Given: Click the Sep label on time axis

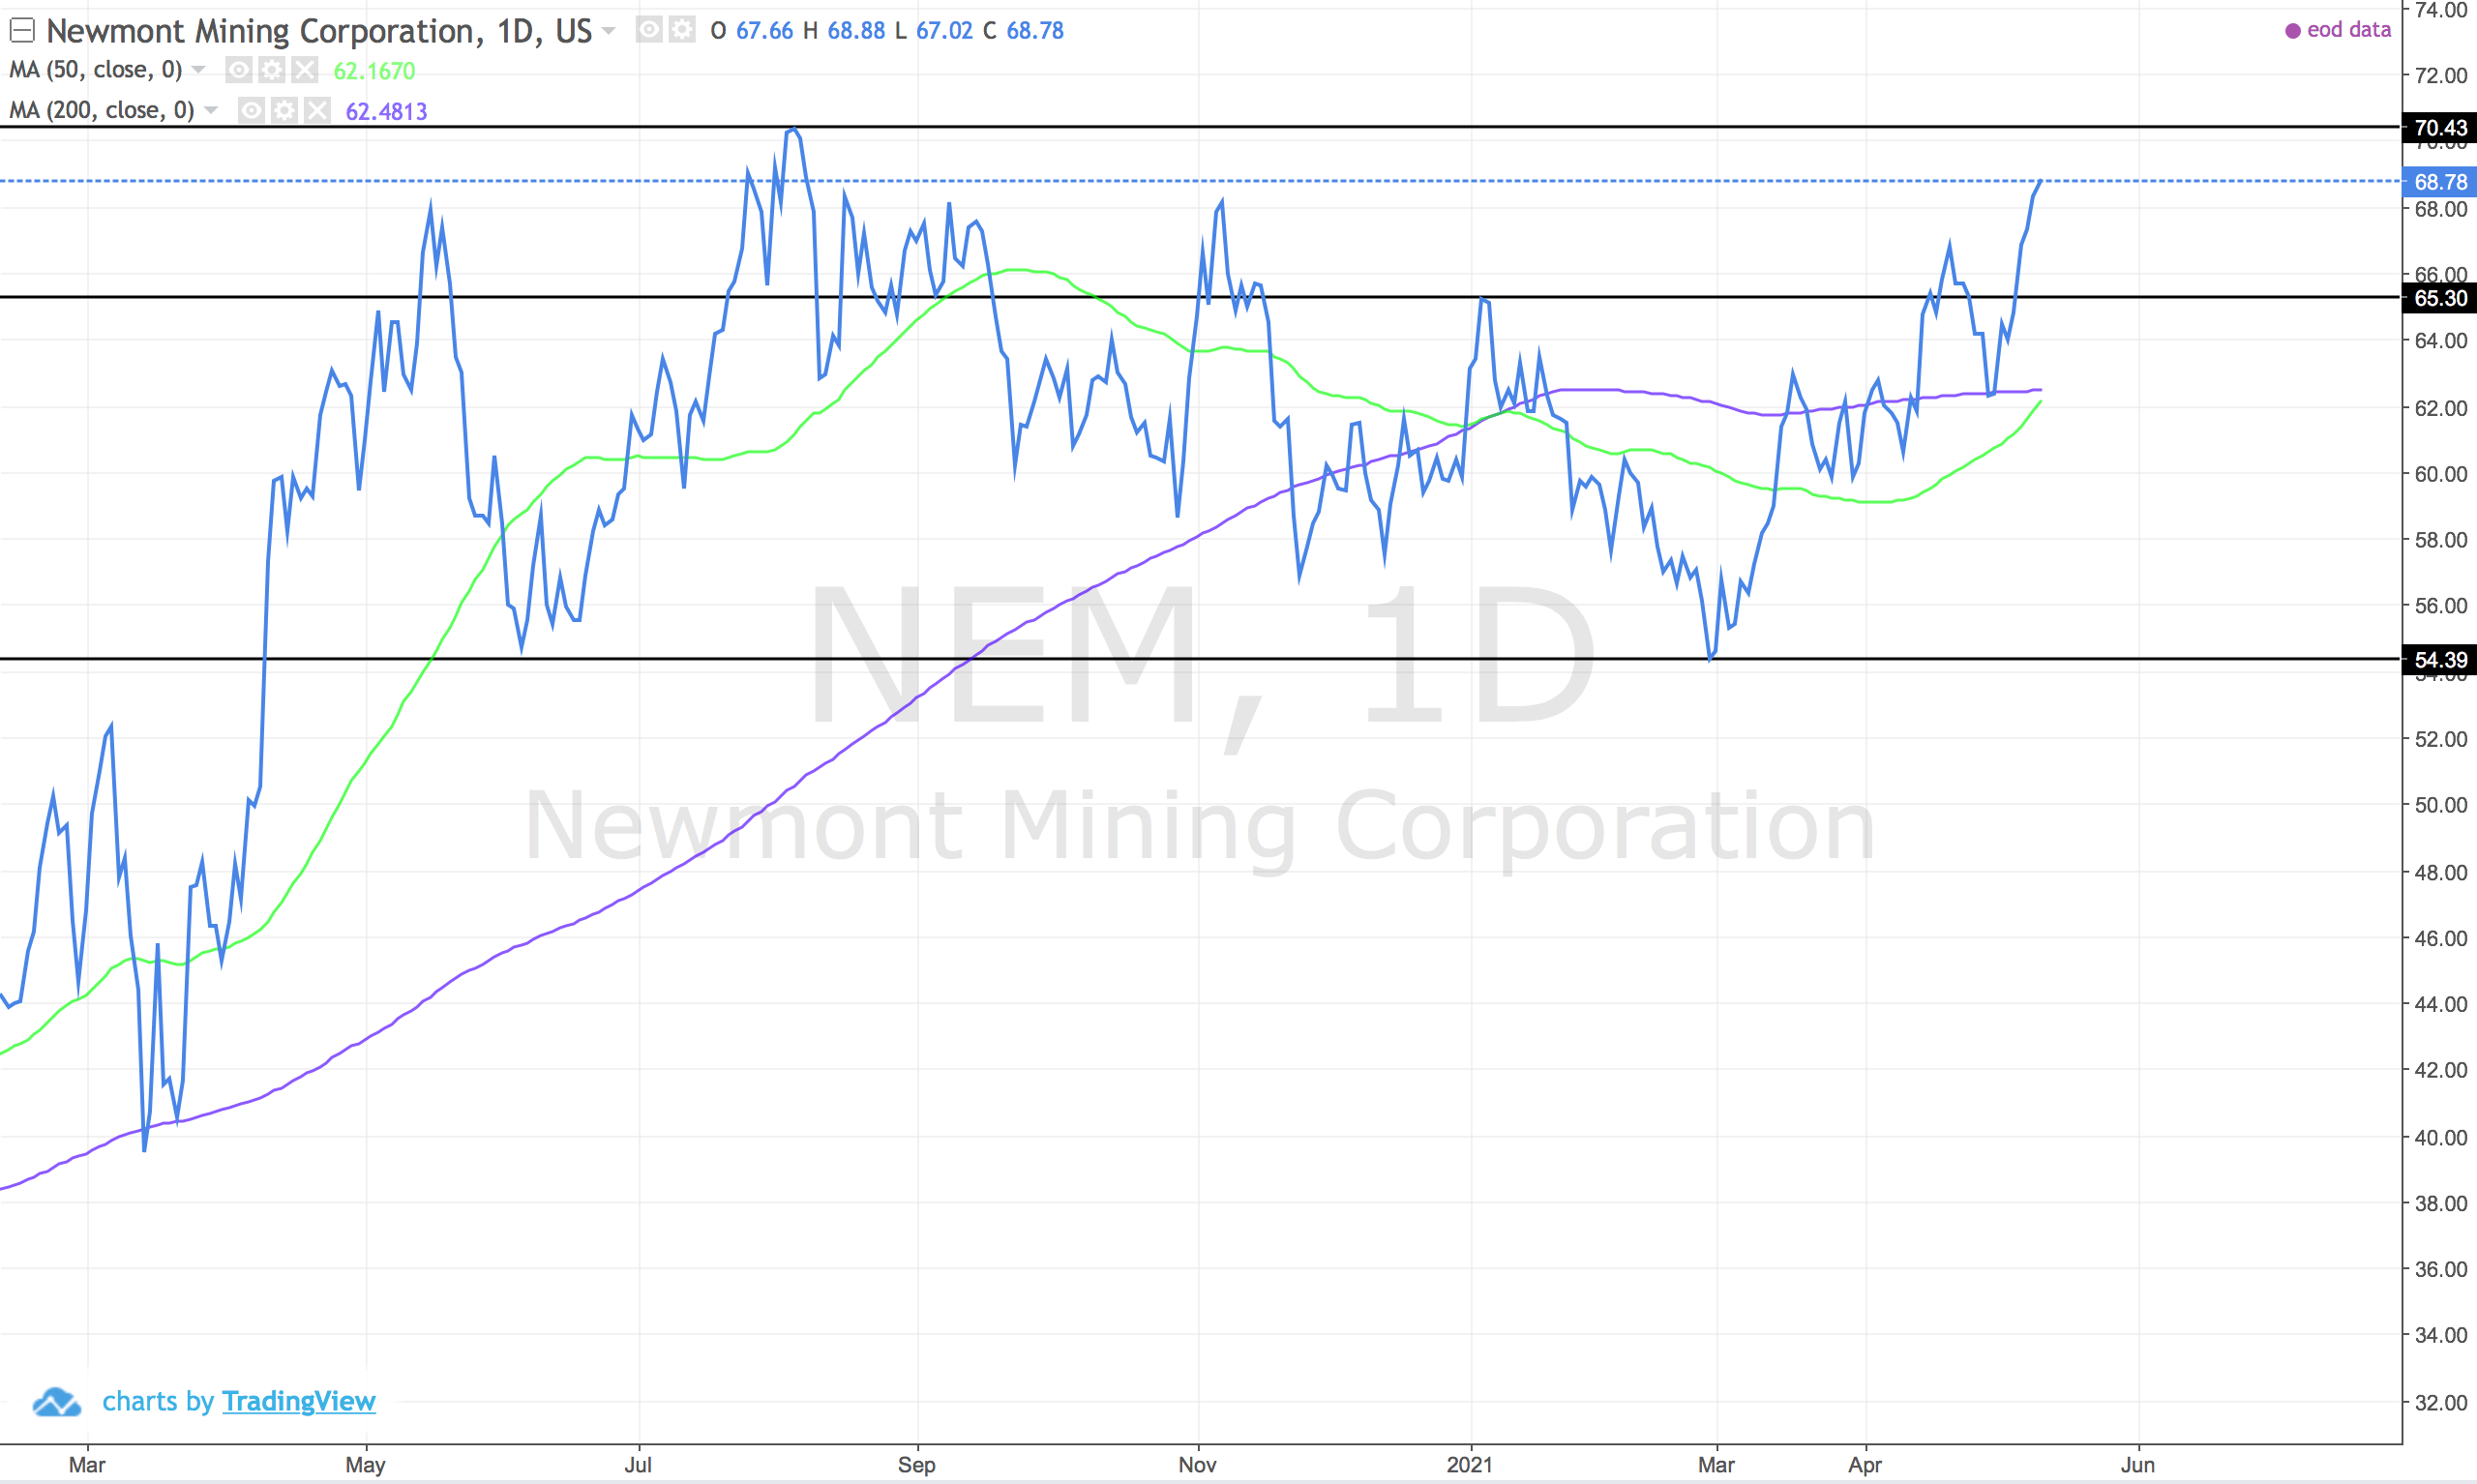Looking at the screenshot, I should pos(916,1465).
